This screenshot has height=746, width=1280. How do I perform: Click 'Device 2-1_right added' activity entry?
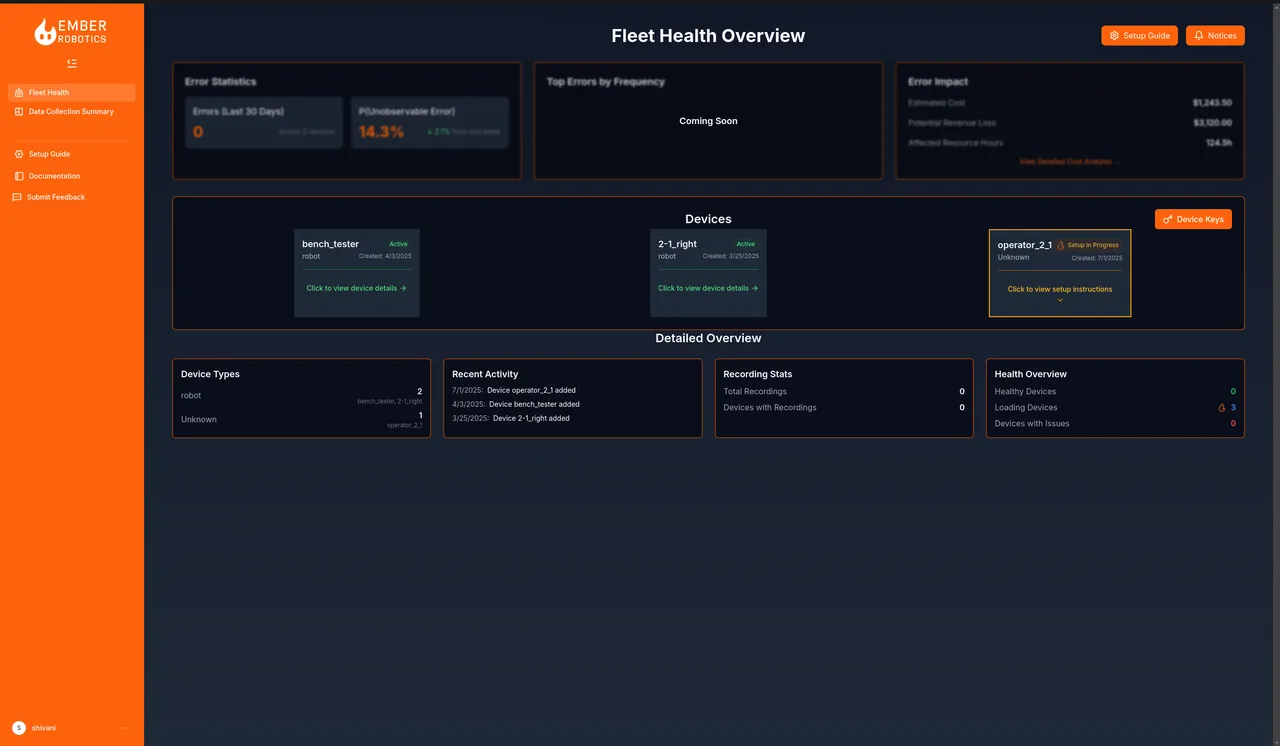[531, 418]
